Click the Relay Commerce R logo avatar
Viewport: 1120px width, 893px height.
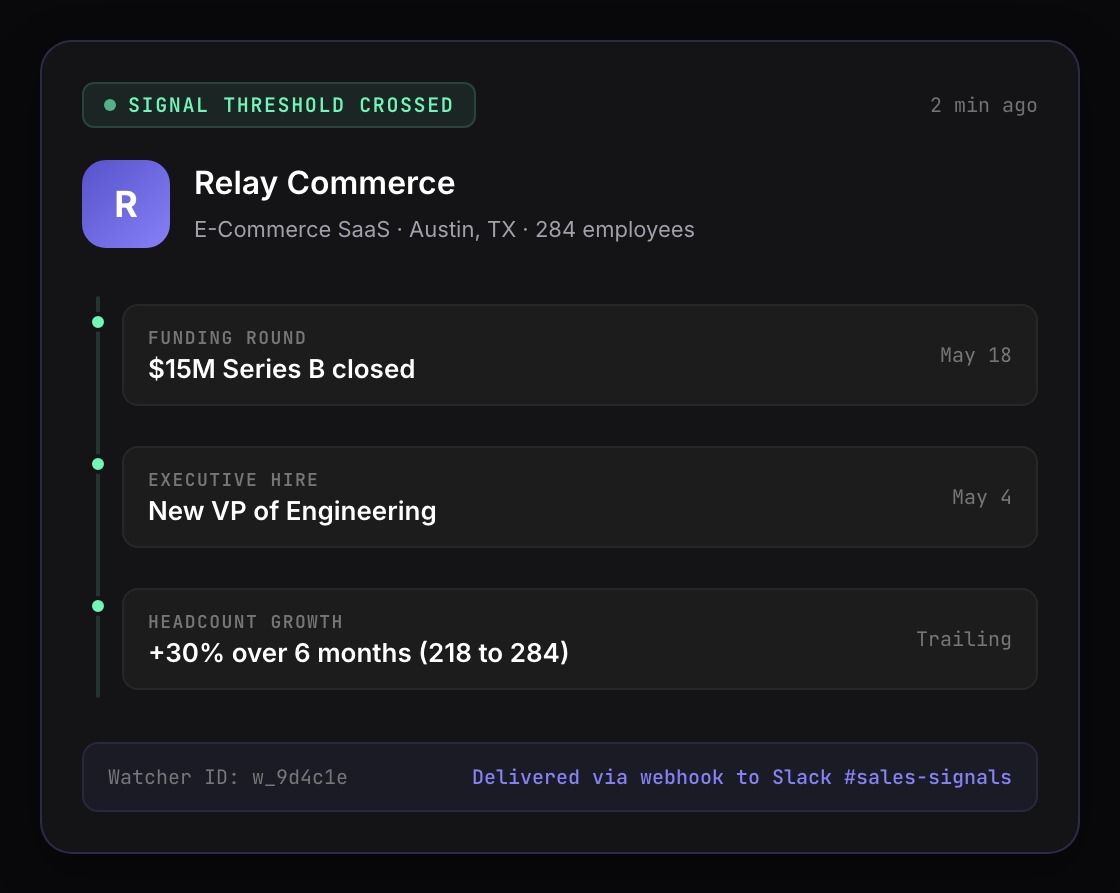click(x=126, y=204)
